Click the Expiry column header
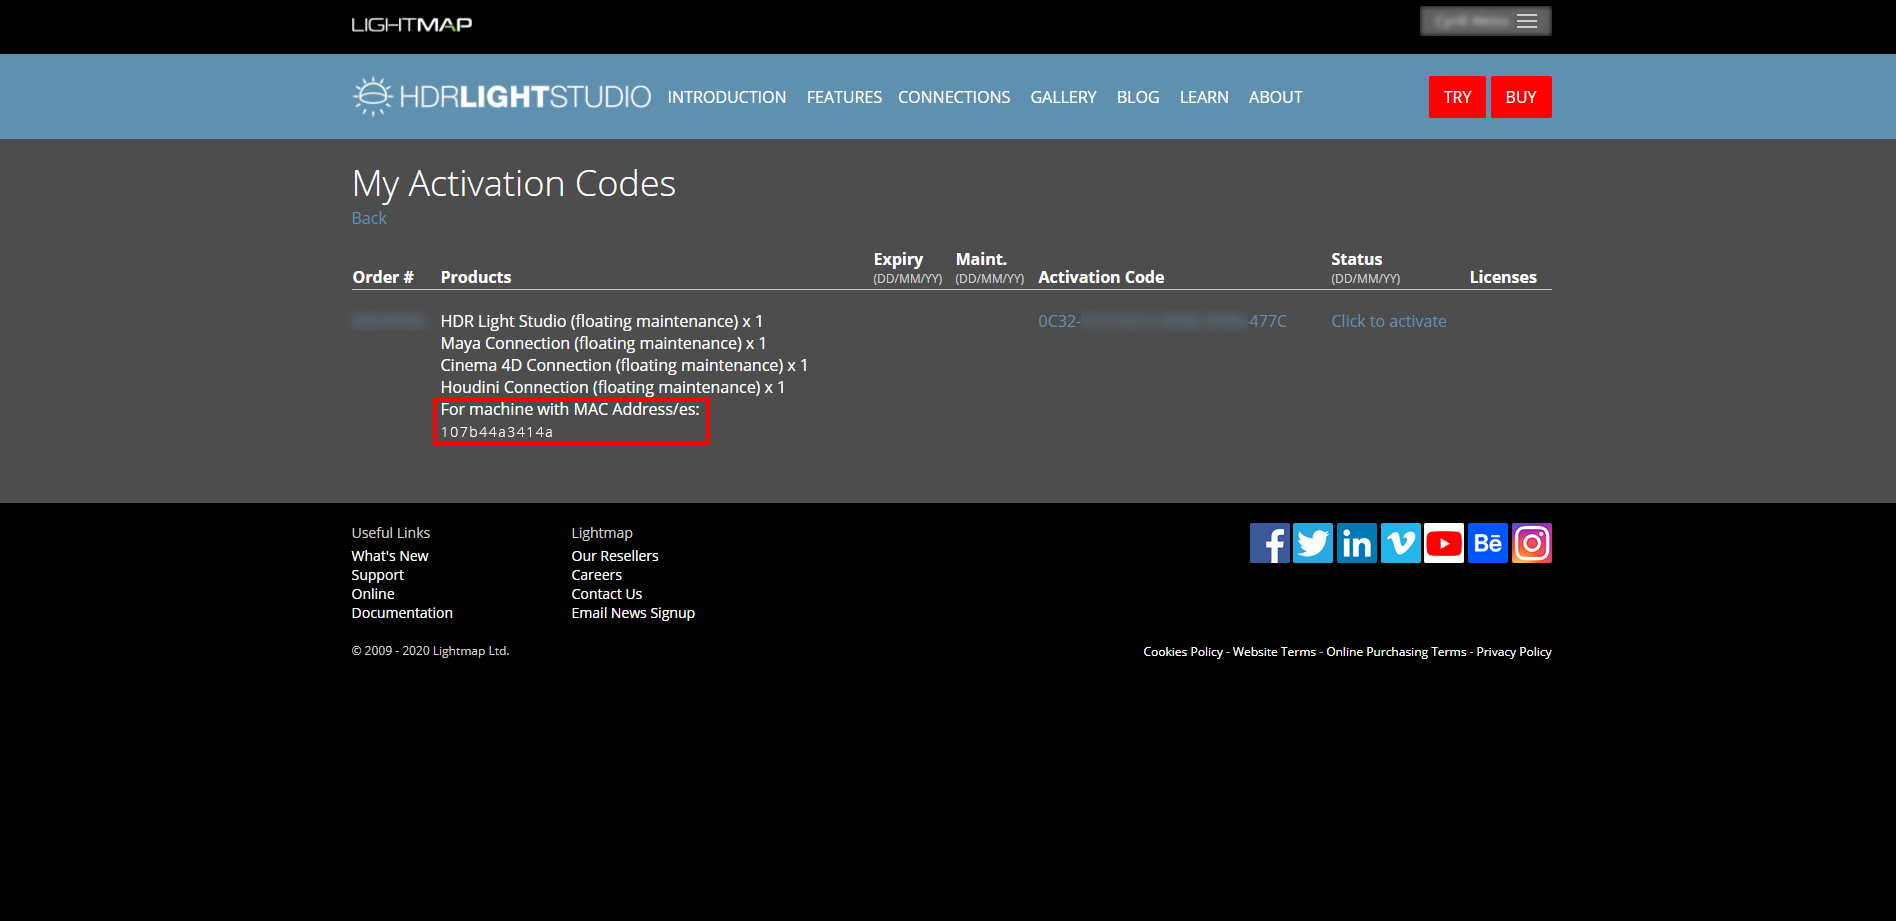1896x921 pixels. [898, 259]
